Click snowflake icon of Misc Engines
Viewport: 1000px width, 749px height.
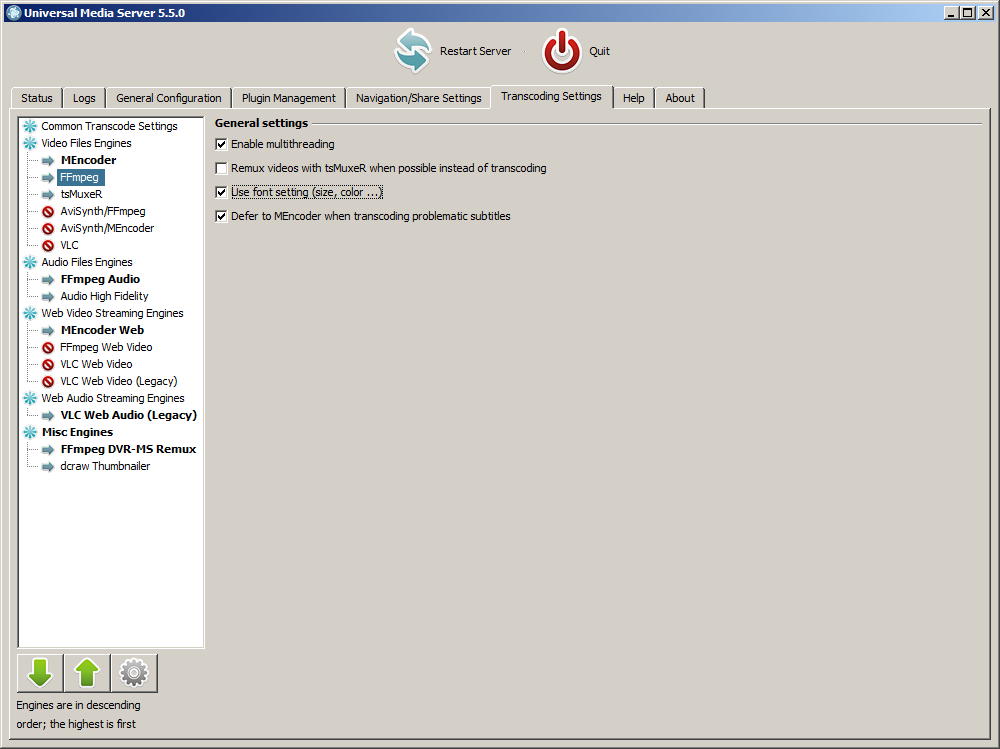[x=30, y=432]
